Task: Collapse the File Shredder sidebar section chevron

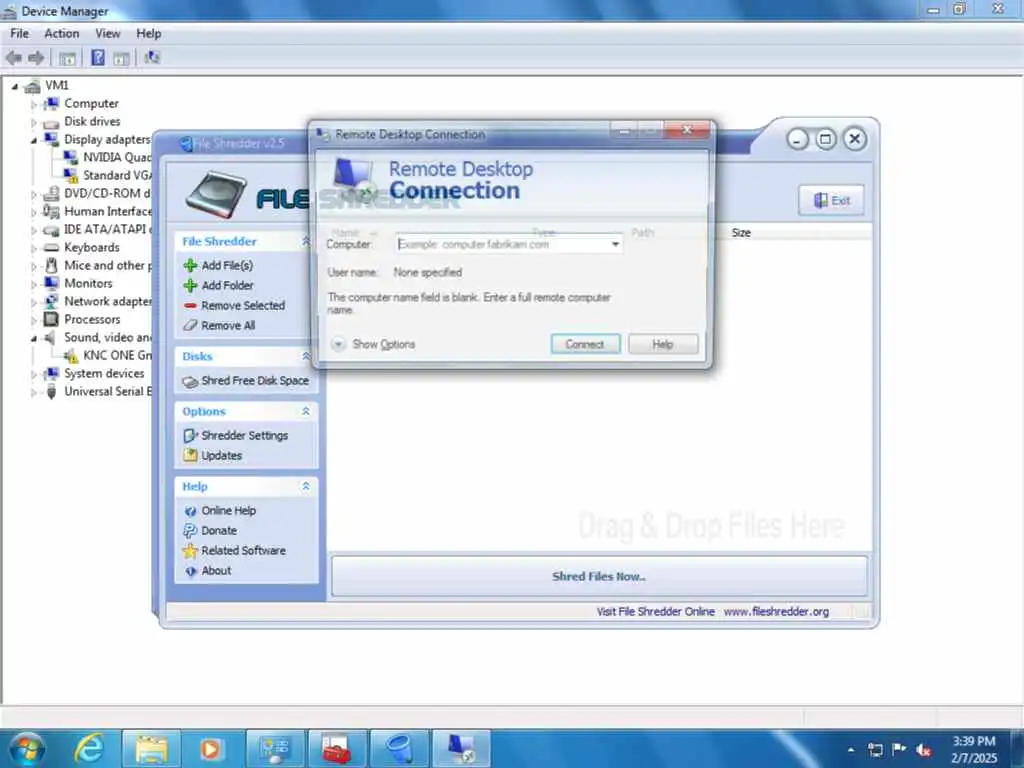Action: point(306,242)
